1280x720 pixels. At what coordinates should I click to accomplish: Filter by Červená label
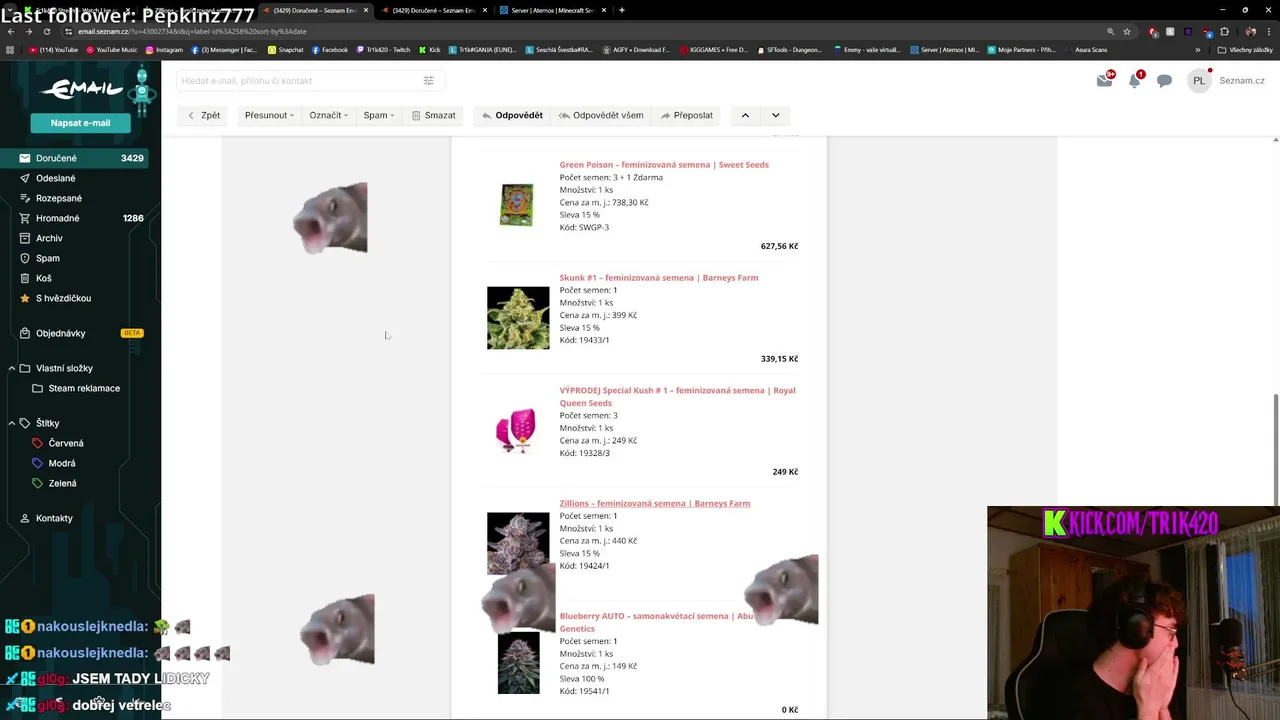tap(66, 443)
